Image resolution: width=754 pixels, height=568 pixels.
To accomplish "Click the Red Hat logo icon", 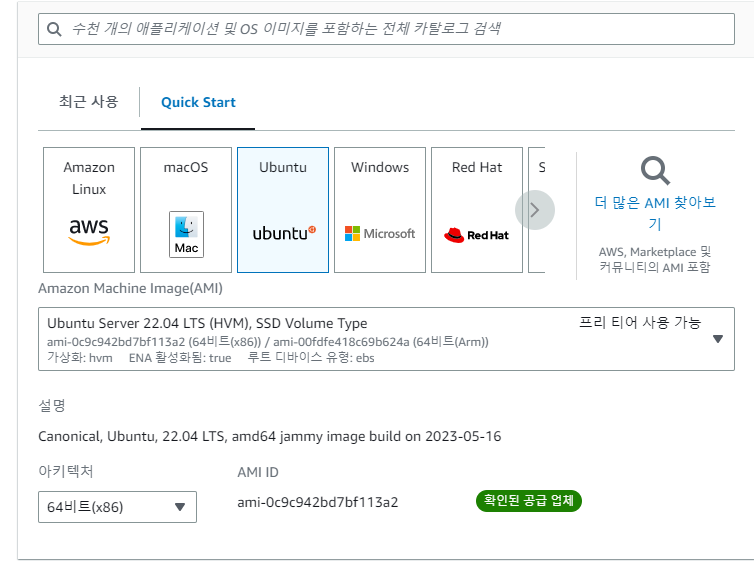I will pyautogui.click(x=476, y=235).
